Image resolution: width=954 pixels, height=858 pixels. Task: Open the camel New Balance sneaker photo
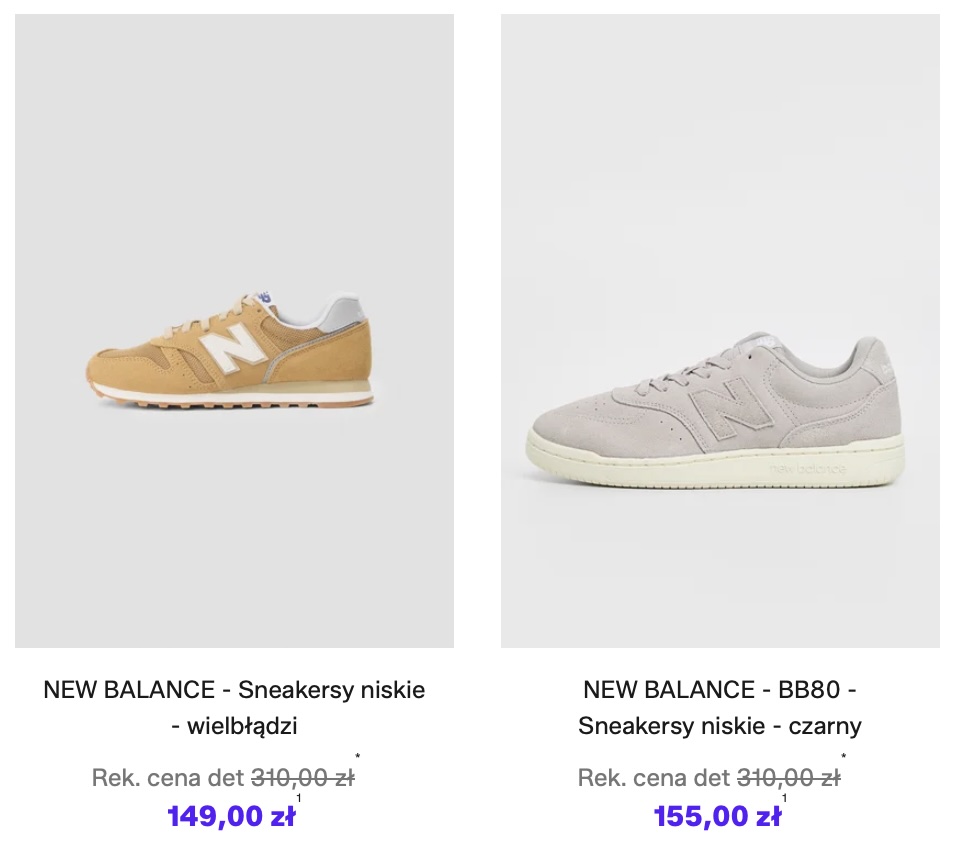point(234,330)
